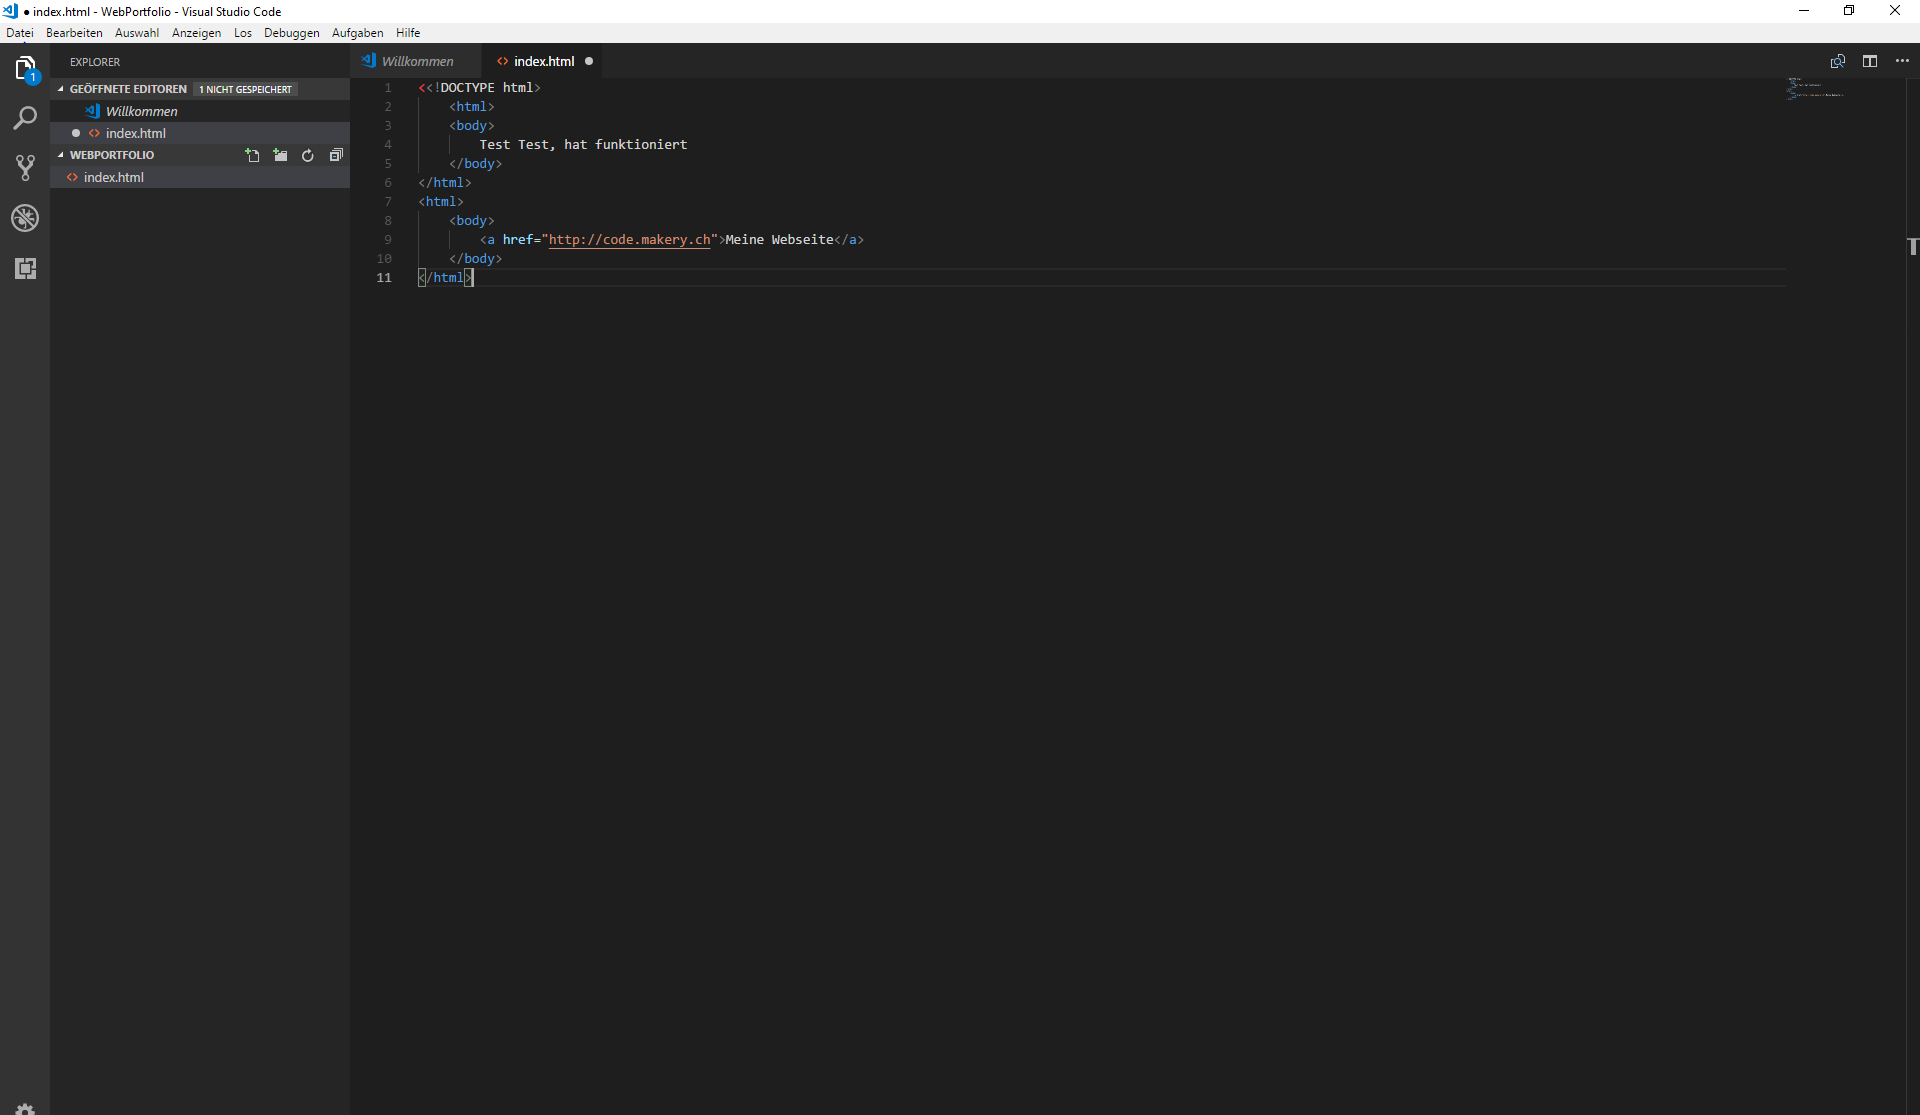Select index.html in WEBPORTFOLIO folder

[114, 177]
